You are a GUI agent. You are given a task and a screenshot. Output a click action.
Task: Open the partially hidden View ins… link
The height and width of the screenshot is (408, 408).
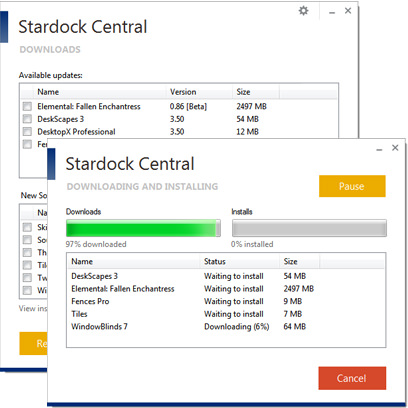(33, 308)
